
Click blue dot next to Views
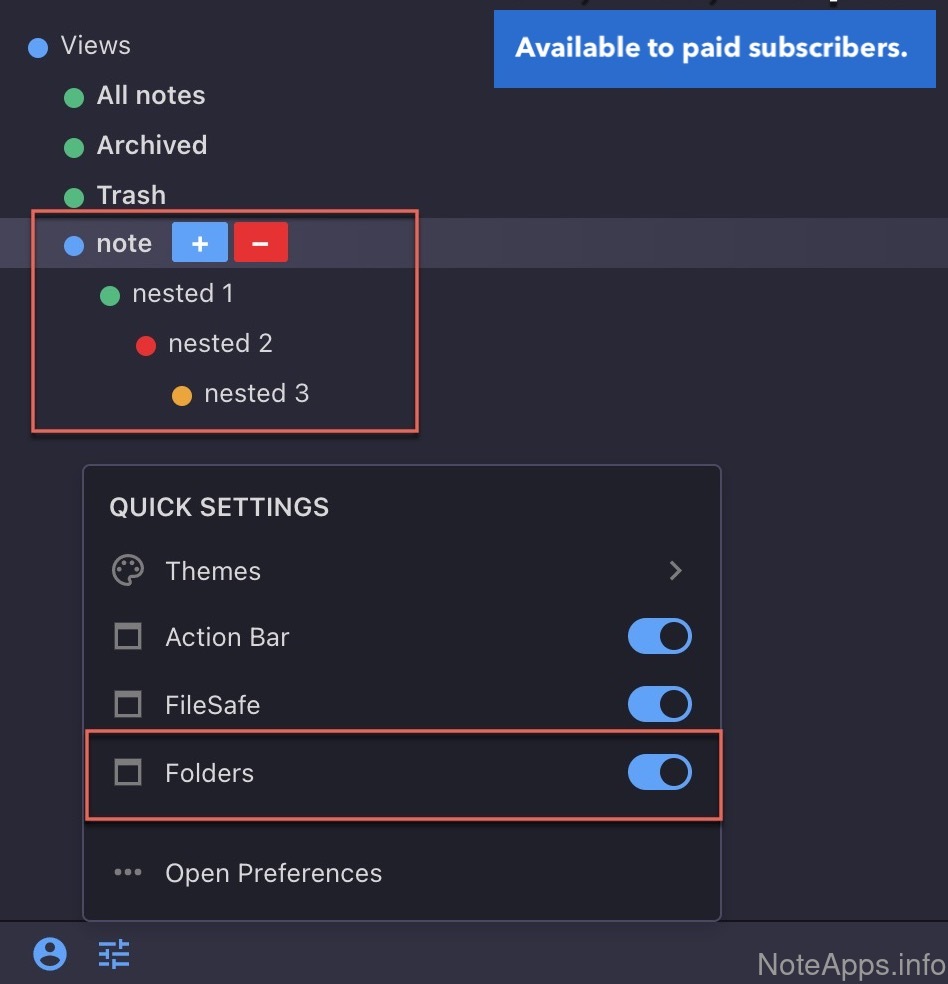click(x=38, y=47)
